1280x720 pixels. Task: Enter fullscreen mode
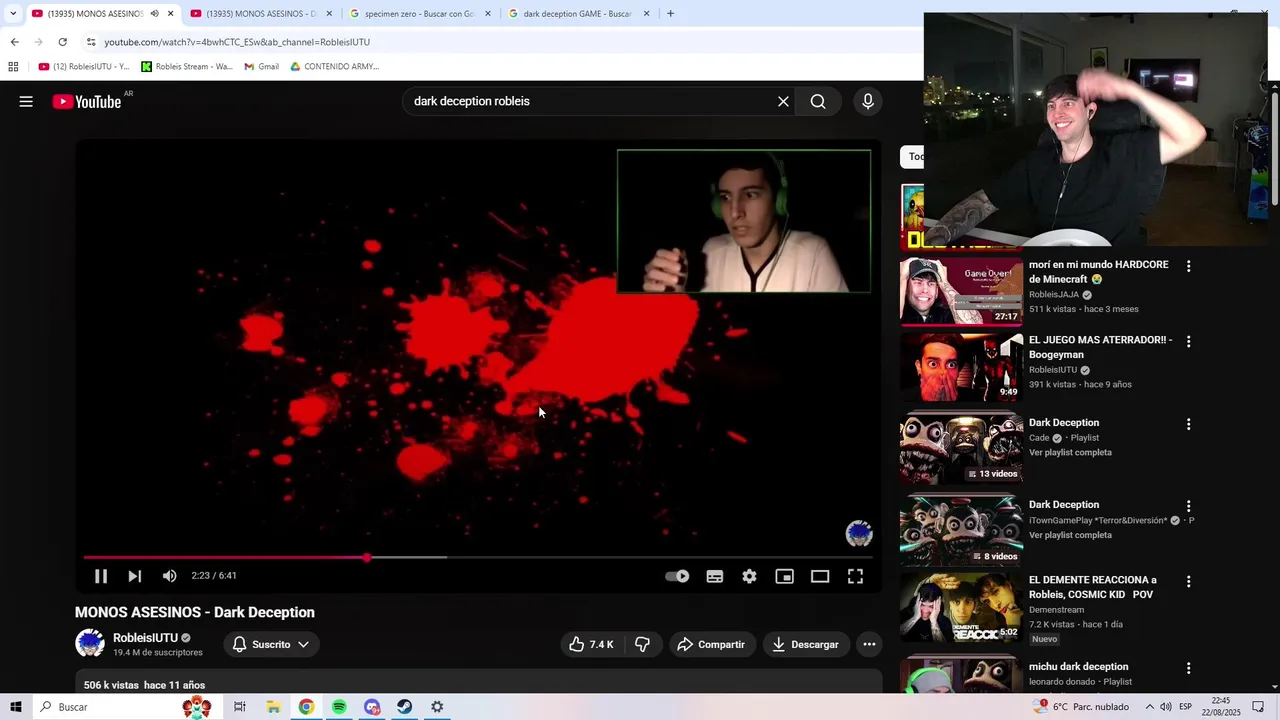coord(855,576)
